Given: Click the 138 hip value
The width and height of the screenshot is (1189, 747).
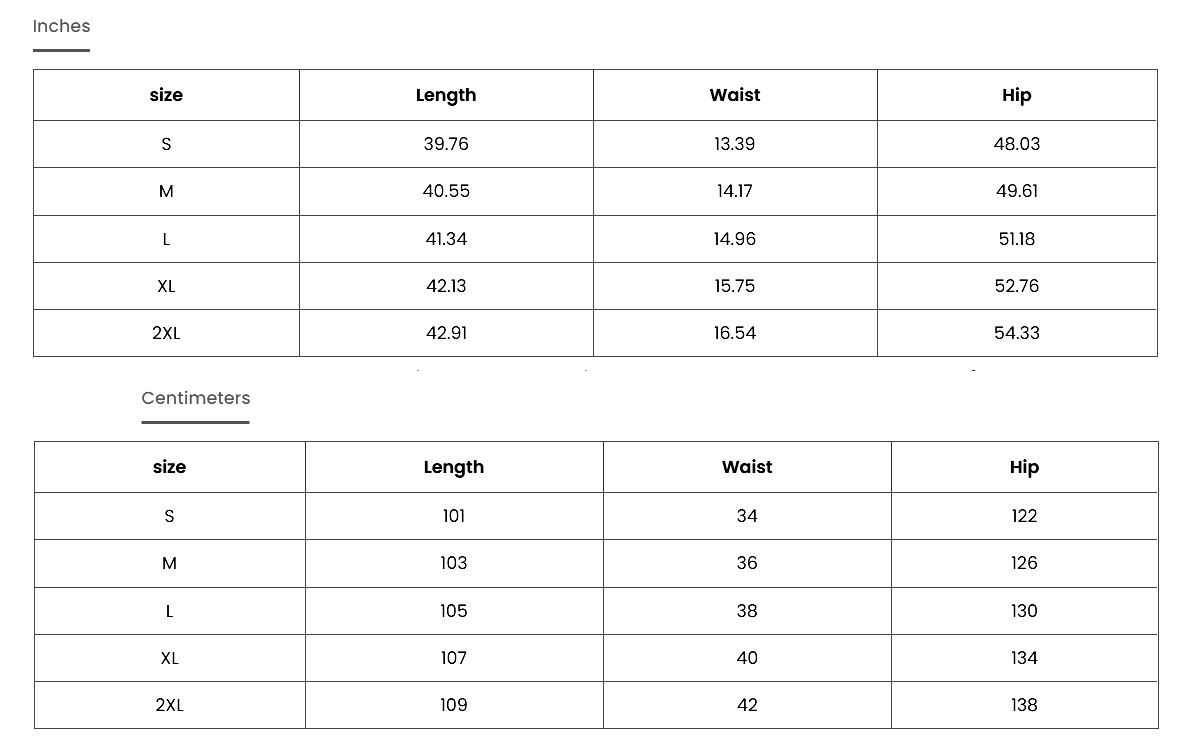Looking at the screenshot, I should pos(1024,705).
